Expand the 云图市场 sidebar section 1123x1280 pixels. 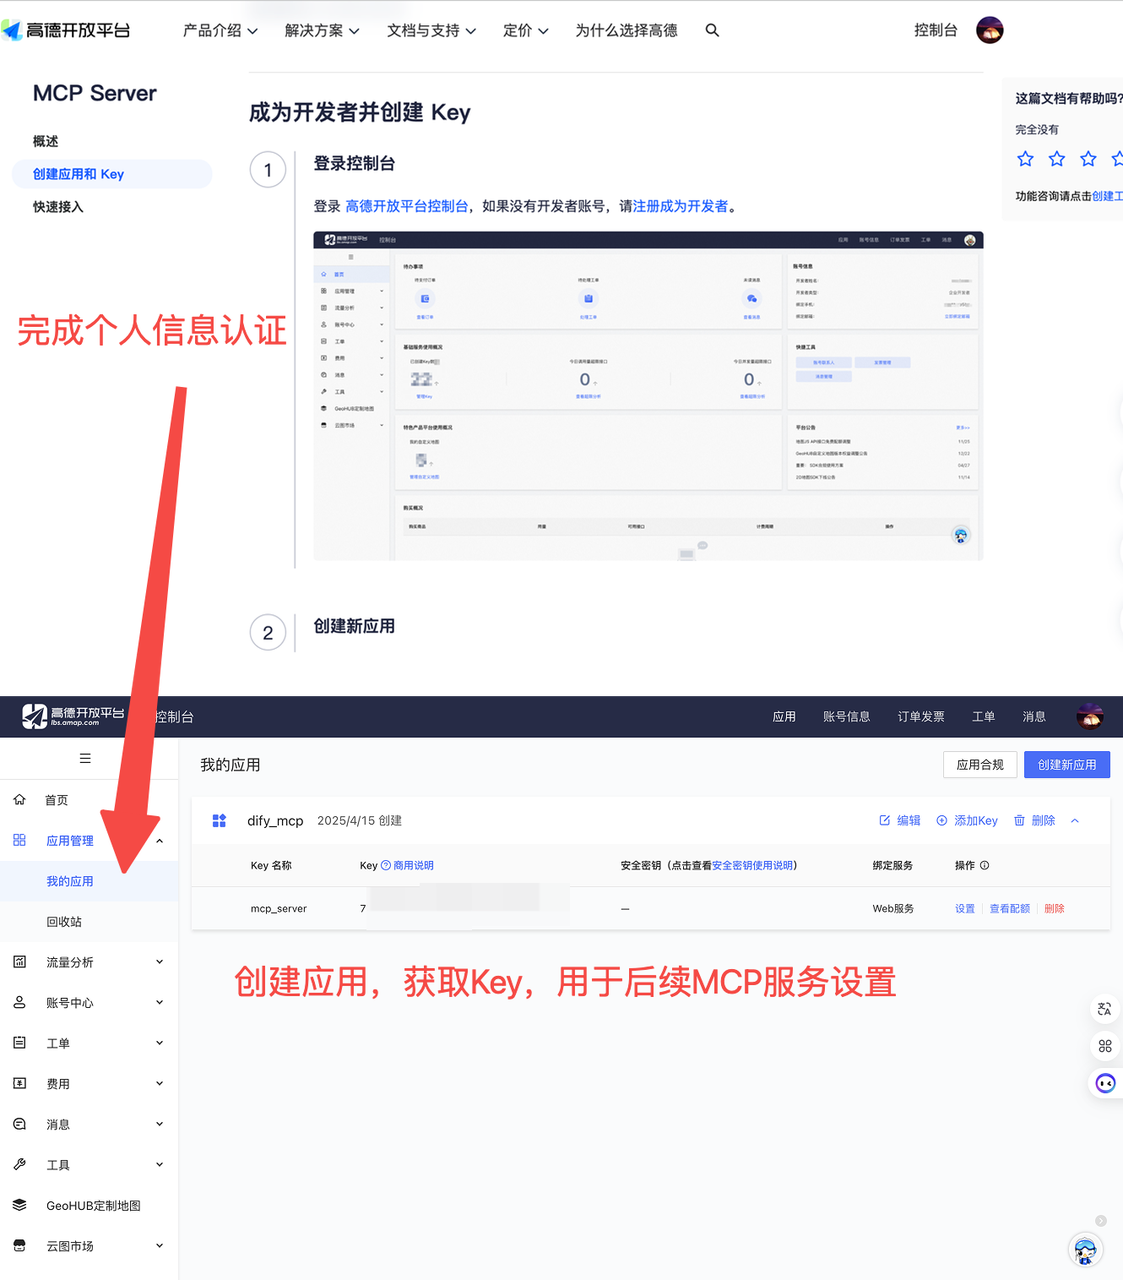click(160, 1246)
